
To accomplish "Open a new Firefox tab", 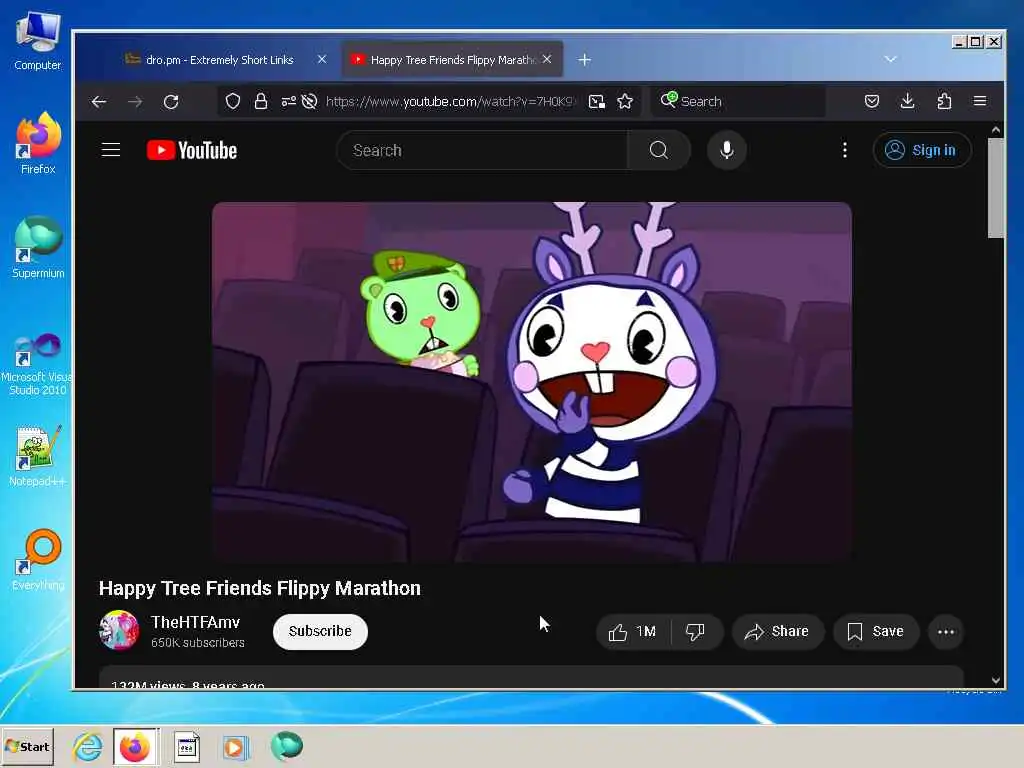I will 584,59.
